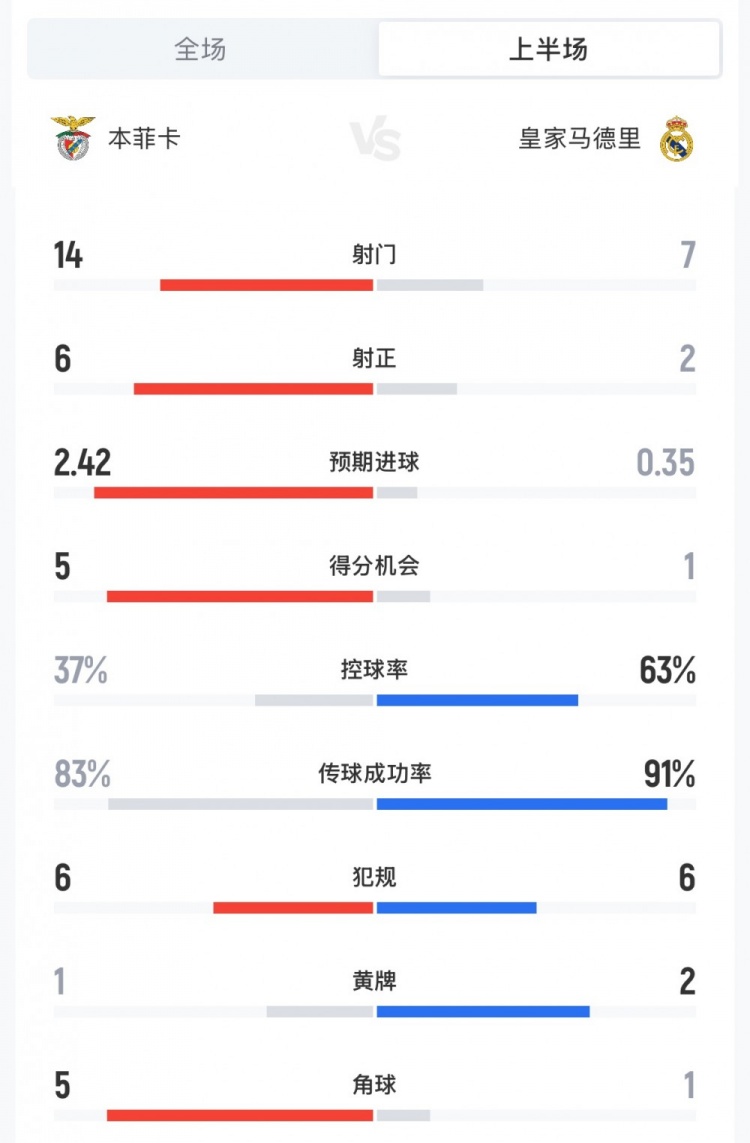Open the 本菲卡 team name link
Screen dimensions: 750x1143
pos(144,138)
